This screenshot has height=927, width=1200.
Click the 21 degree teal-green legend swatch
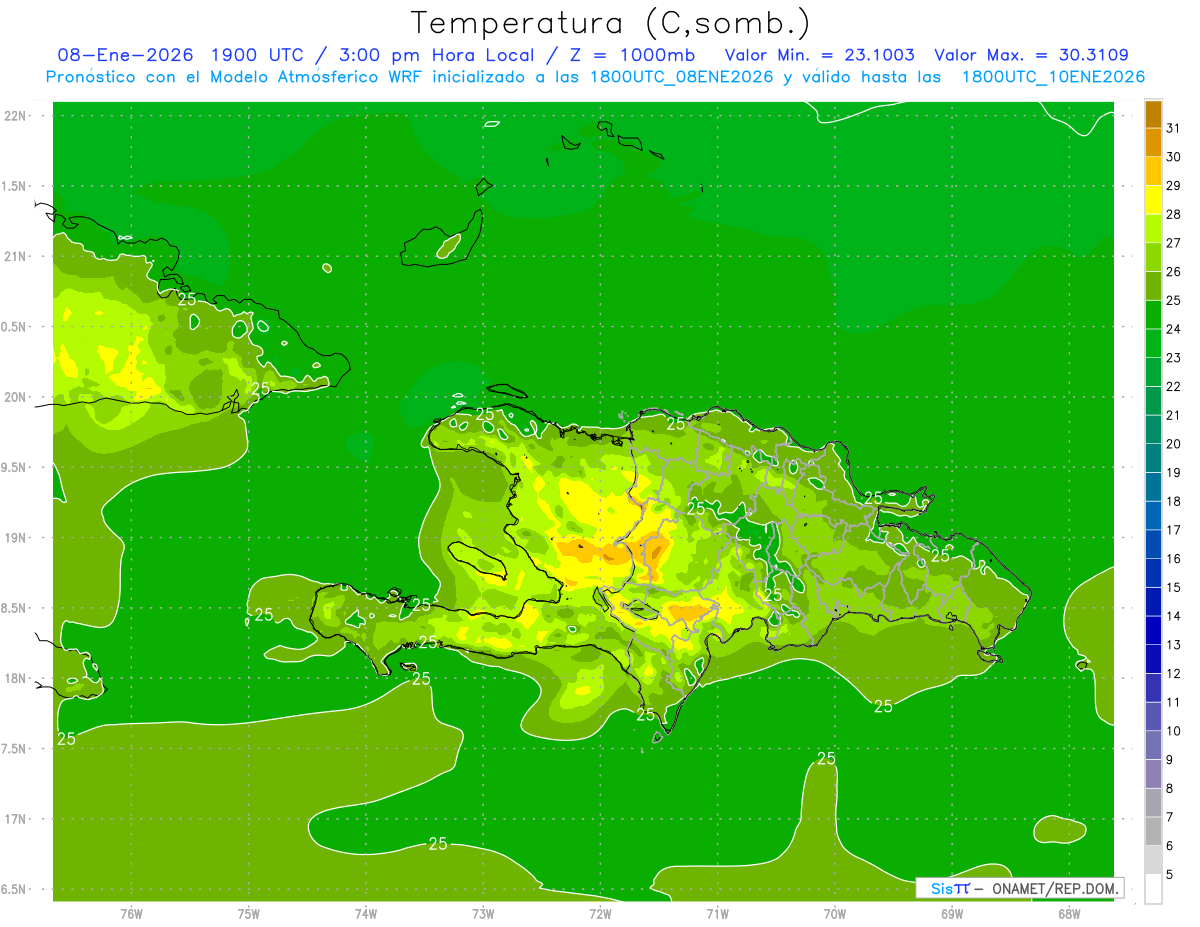[x=1153, y=401]
